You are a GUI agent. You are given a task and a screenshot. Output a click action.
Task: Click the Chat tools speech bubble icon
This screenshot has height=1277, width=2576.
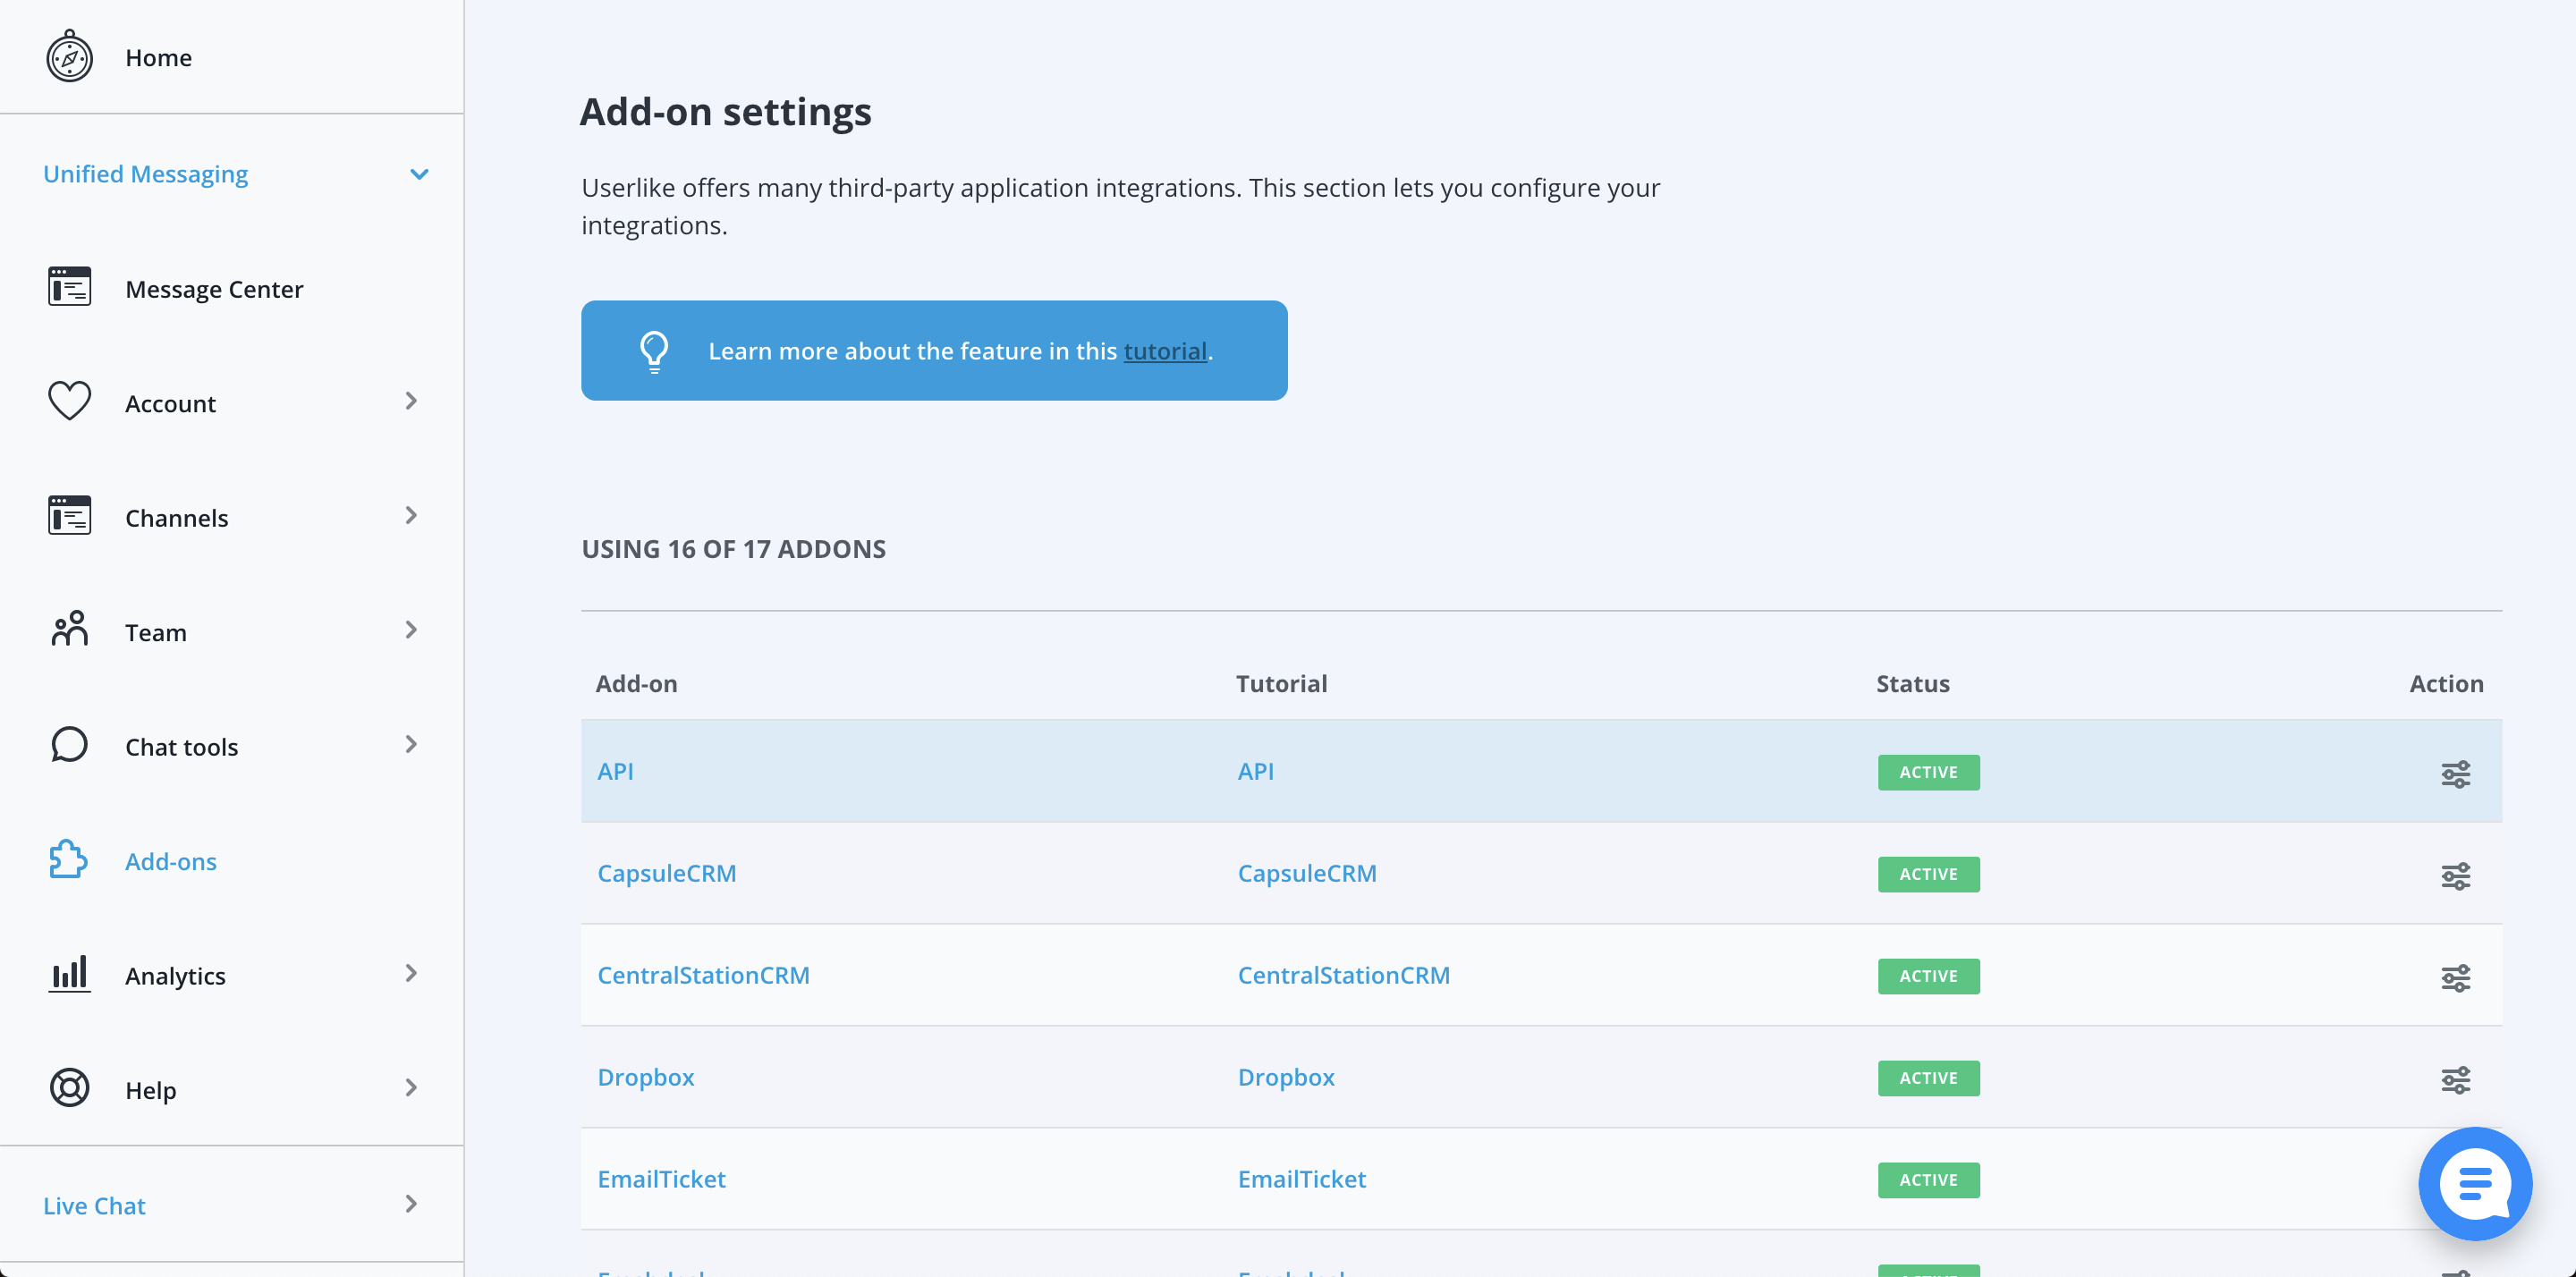coord(69,745)
